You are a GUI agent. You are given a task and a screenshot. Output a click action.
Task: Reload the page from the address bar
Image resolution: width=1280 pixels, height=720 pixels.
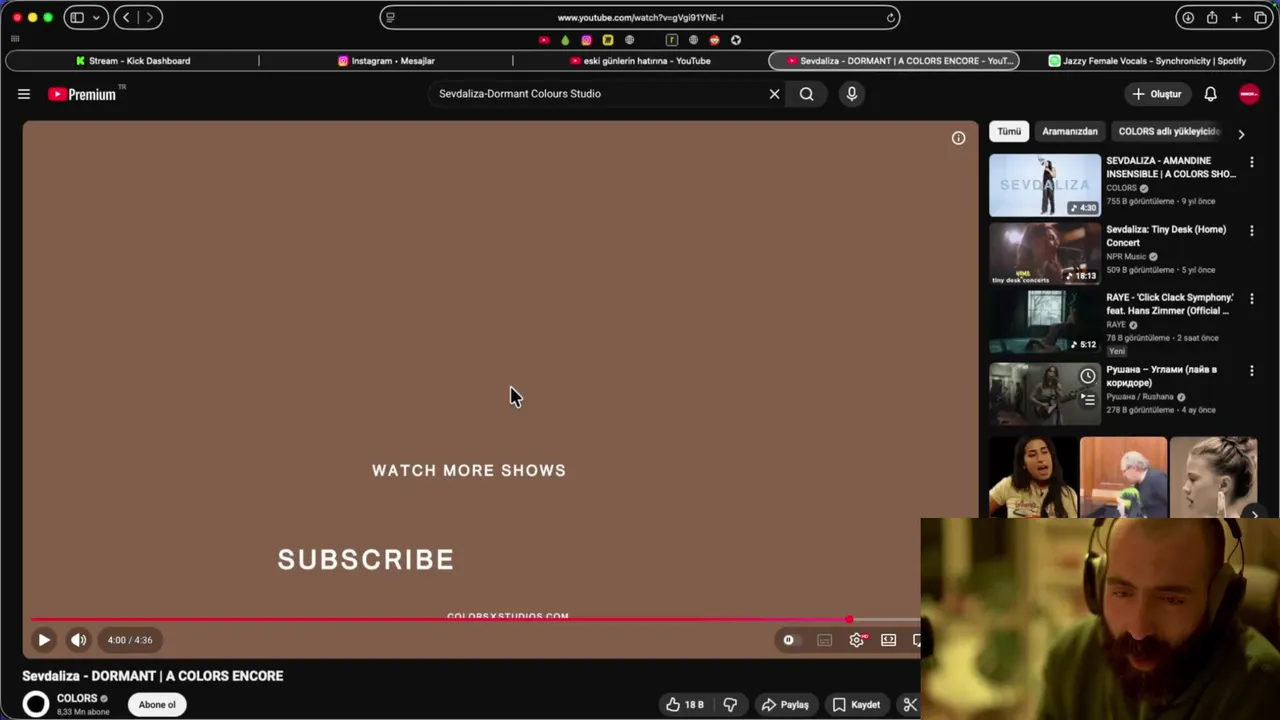point(890,17)
